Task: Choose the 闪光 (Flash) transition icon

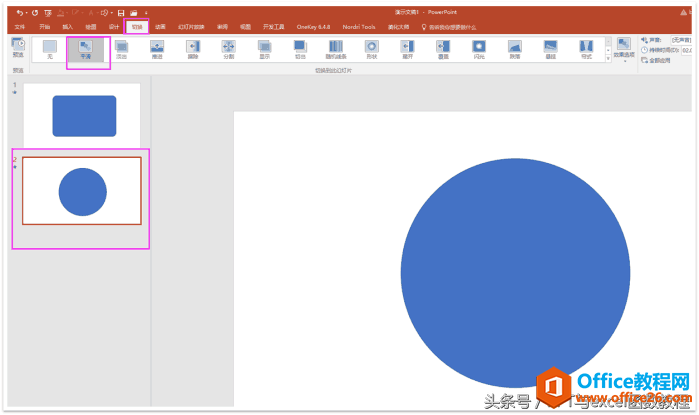Action: click(x=479, y=49)
